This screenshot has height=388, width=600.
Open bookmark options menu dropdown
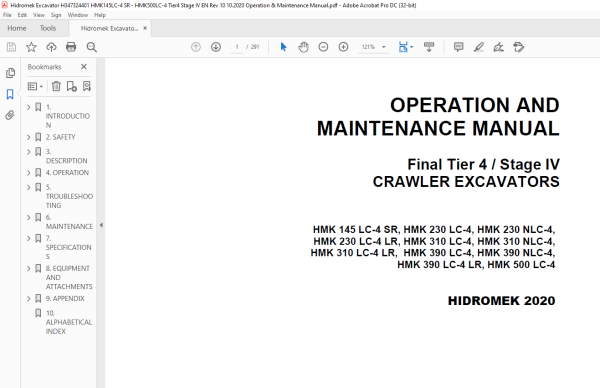pyautogui.click(x=35, y=86)
